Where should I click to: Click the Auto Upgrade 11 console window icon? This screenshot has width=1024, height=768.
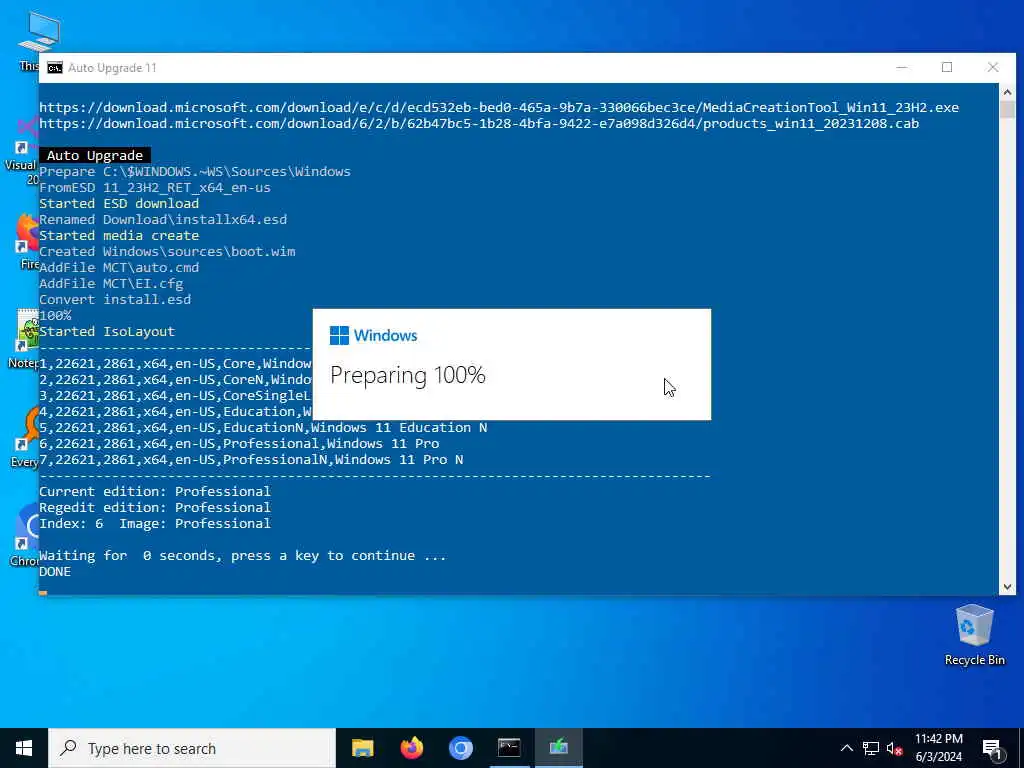click(x=55, y=68)
